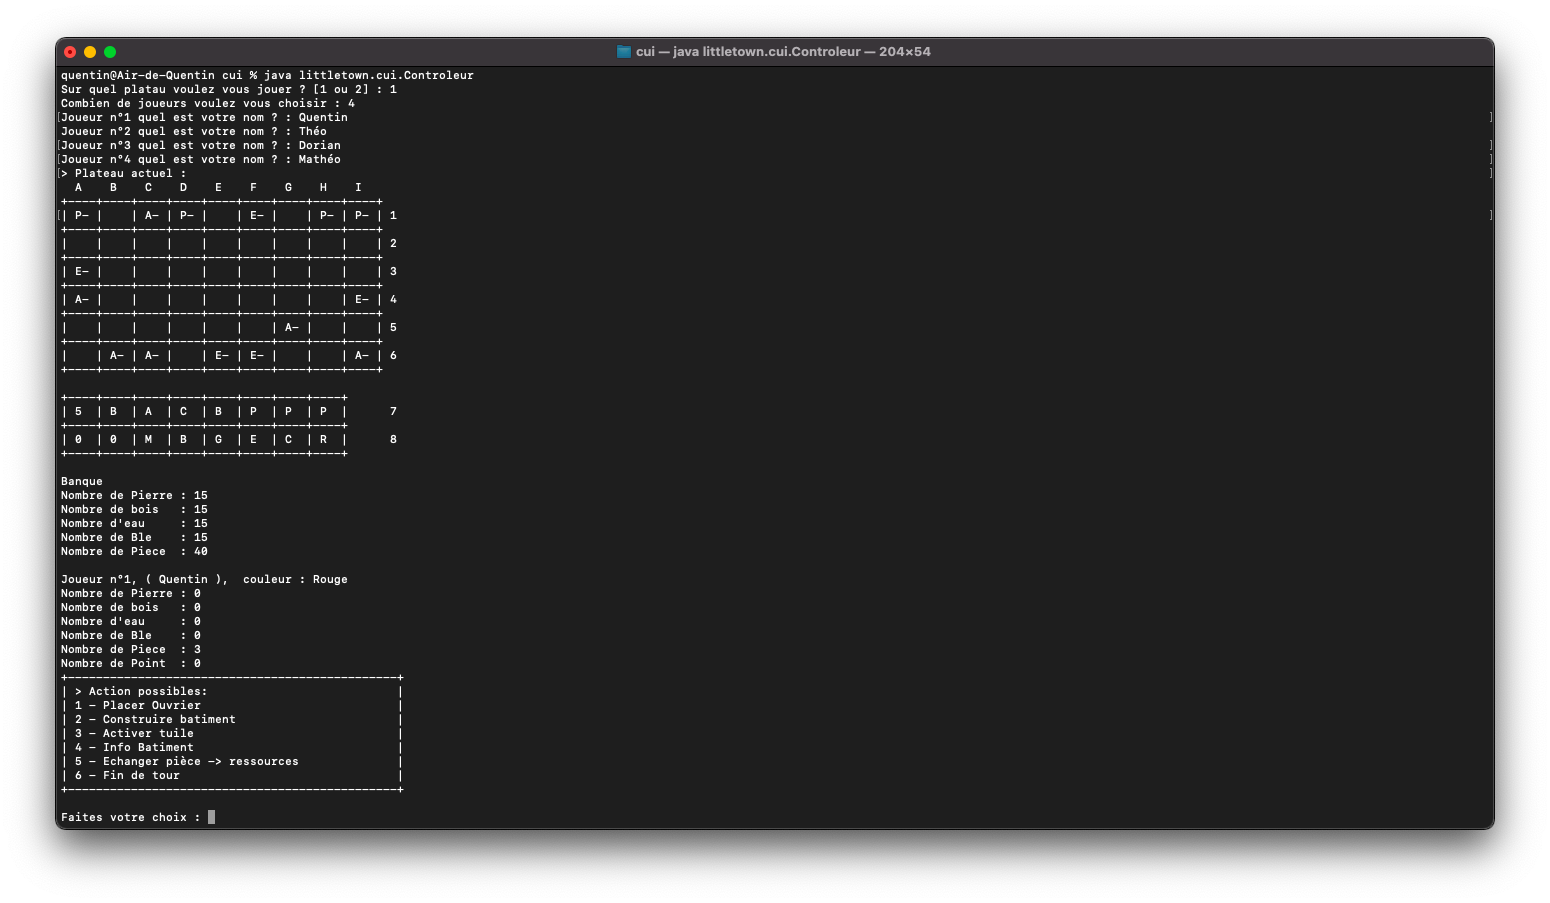Viewport: 1550px width, 903px height.
Task: Click the line 'Nombre de Point : 0'
Action: 131,663
